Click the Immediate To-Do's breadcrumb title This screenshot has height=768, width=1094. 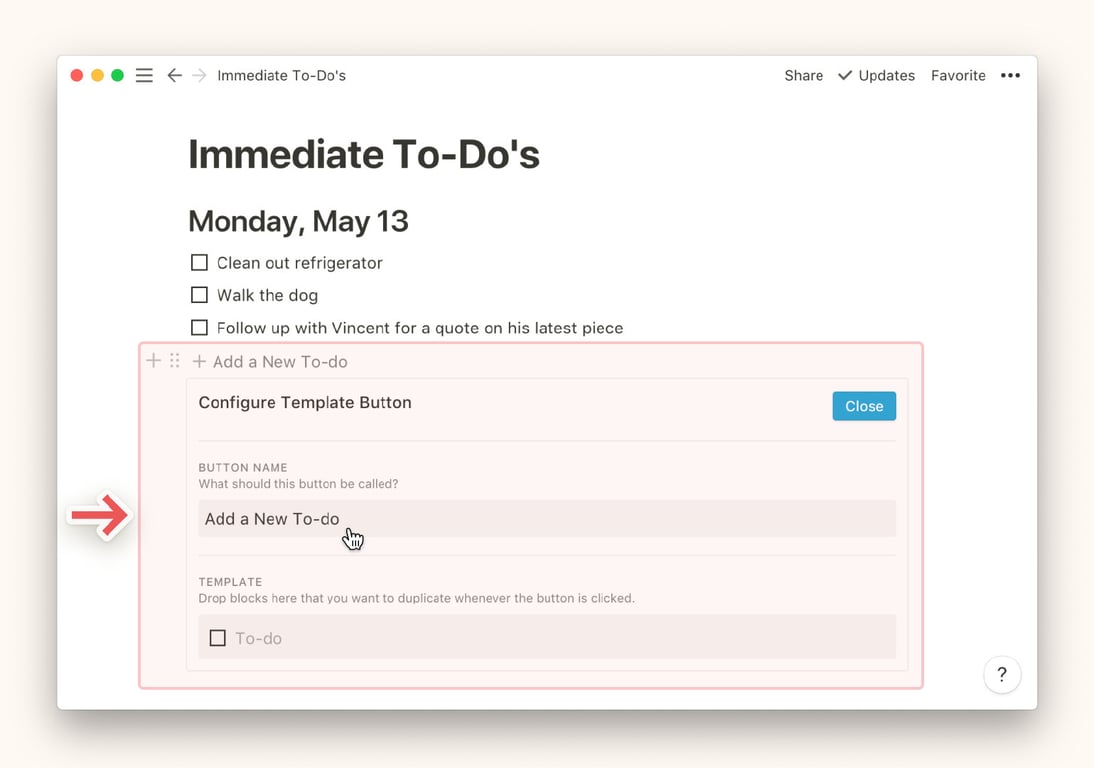click(x=281, y=76)
